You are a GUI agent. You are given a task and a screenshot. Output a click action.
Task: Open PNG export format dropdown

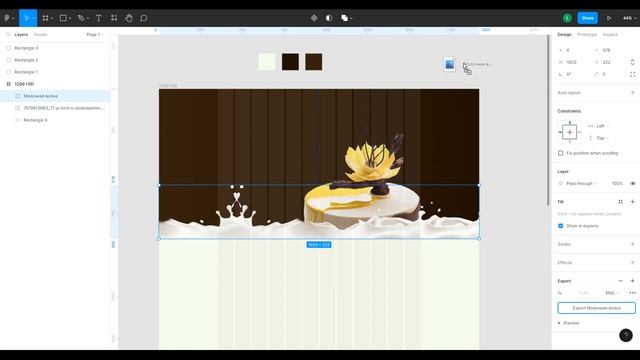pyautogui.click(x=611, y=293)
